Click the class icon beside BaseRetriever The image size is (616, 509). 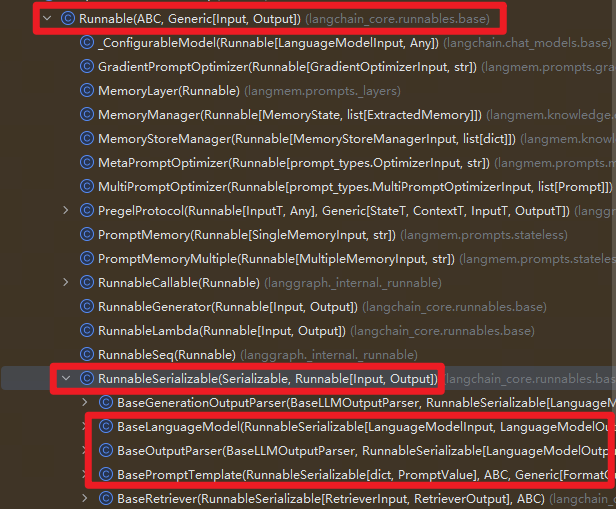[106, 498]
